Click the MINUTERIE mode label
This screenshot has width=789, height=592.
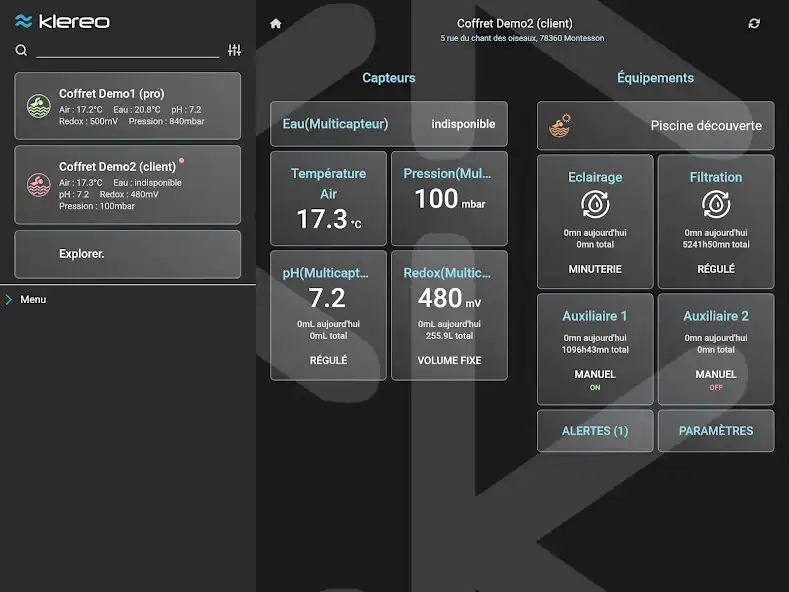coord(595,269)
